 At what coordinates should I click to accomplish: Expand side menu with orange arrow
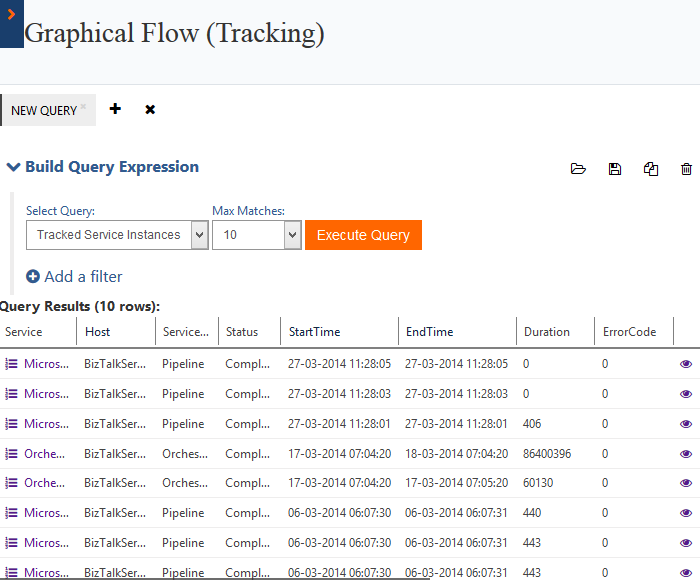(11, 17)
